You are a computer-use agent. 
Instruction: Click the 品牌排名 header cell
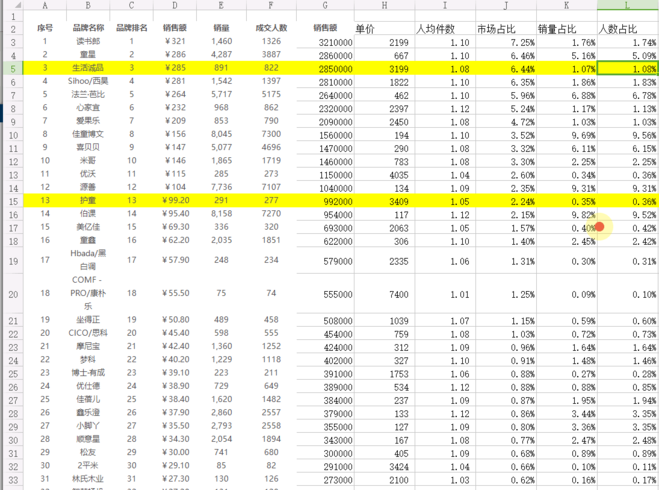pos(132,28)
